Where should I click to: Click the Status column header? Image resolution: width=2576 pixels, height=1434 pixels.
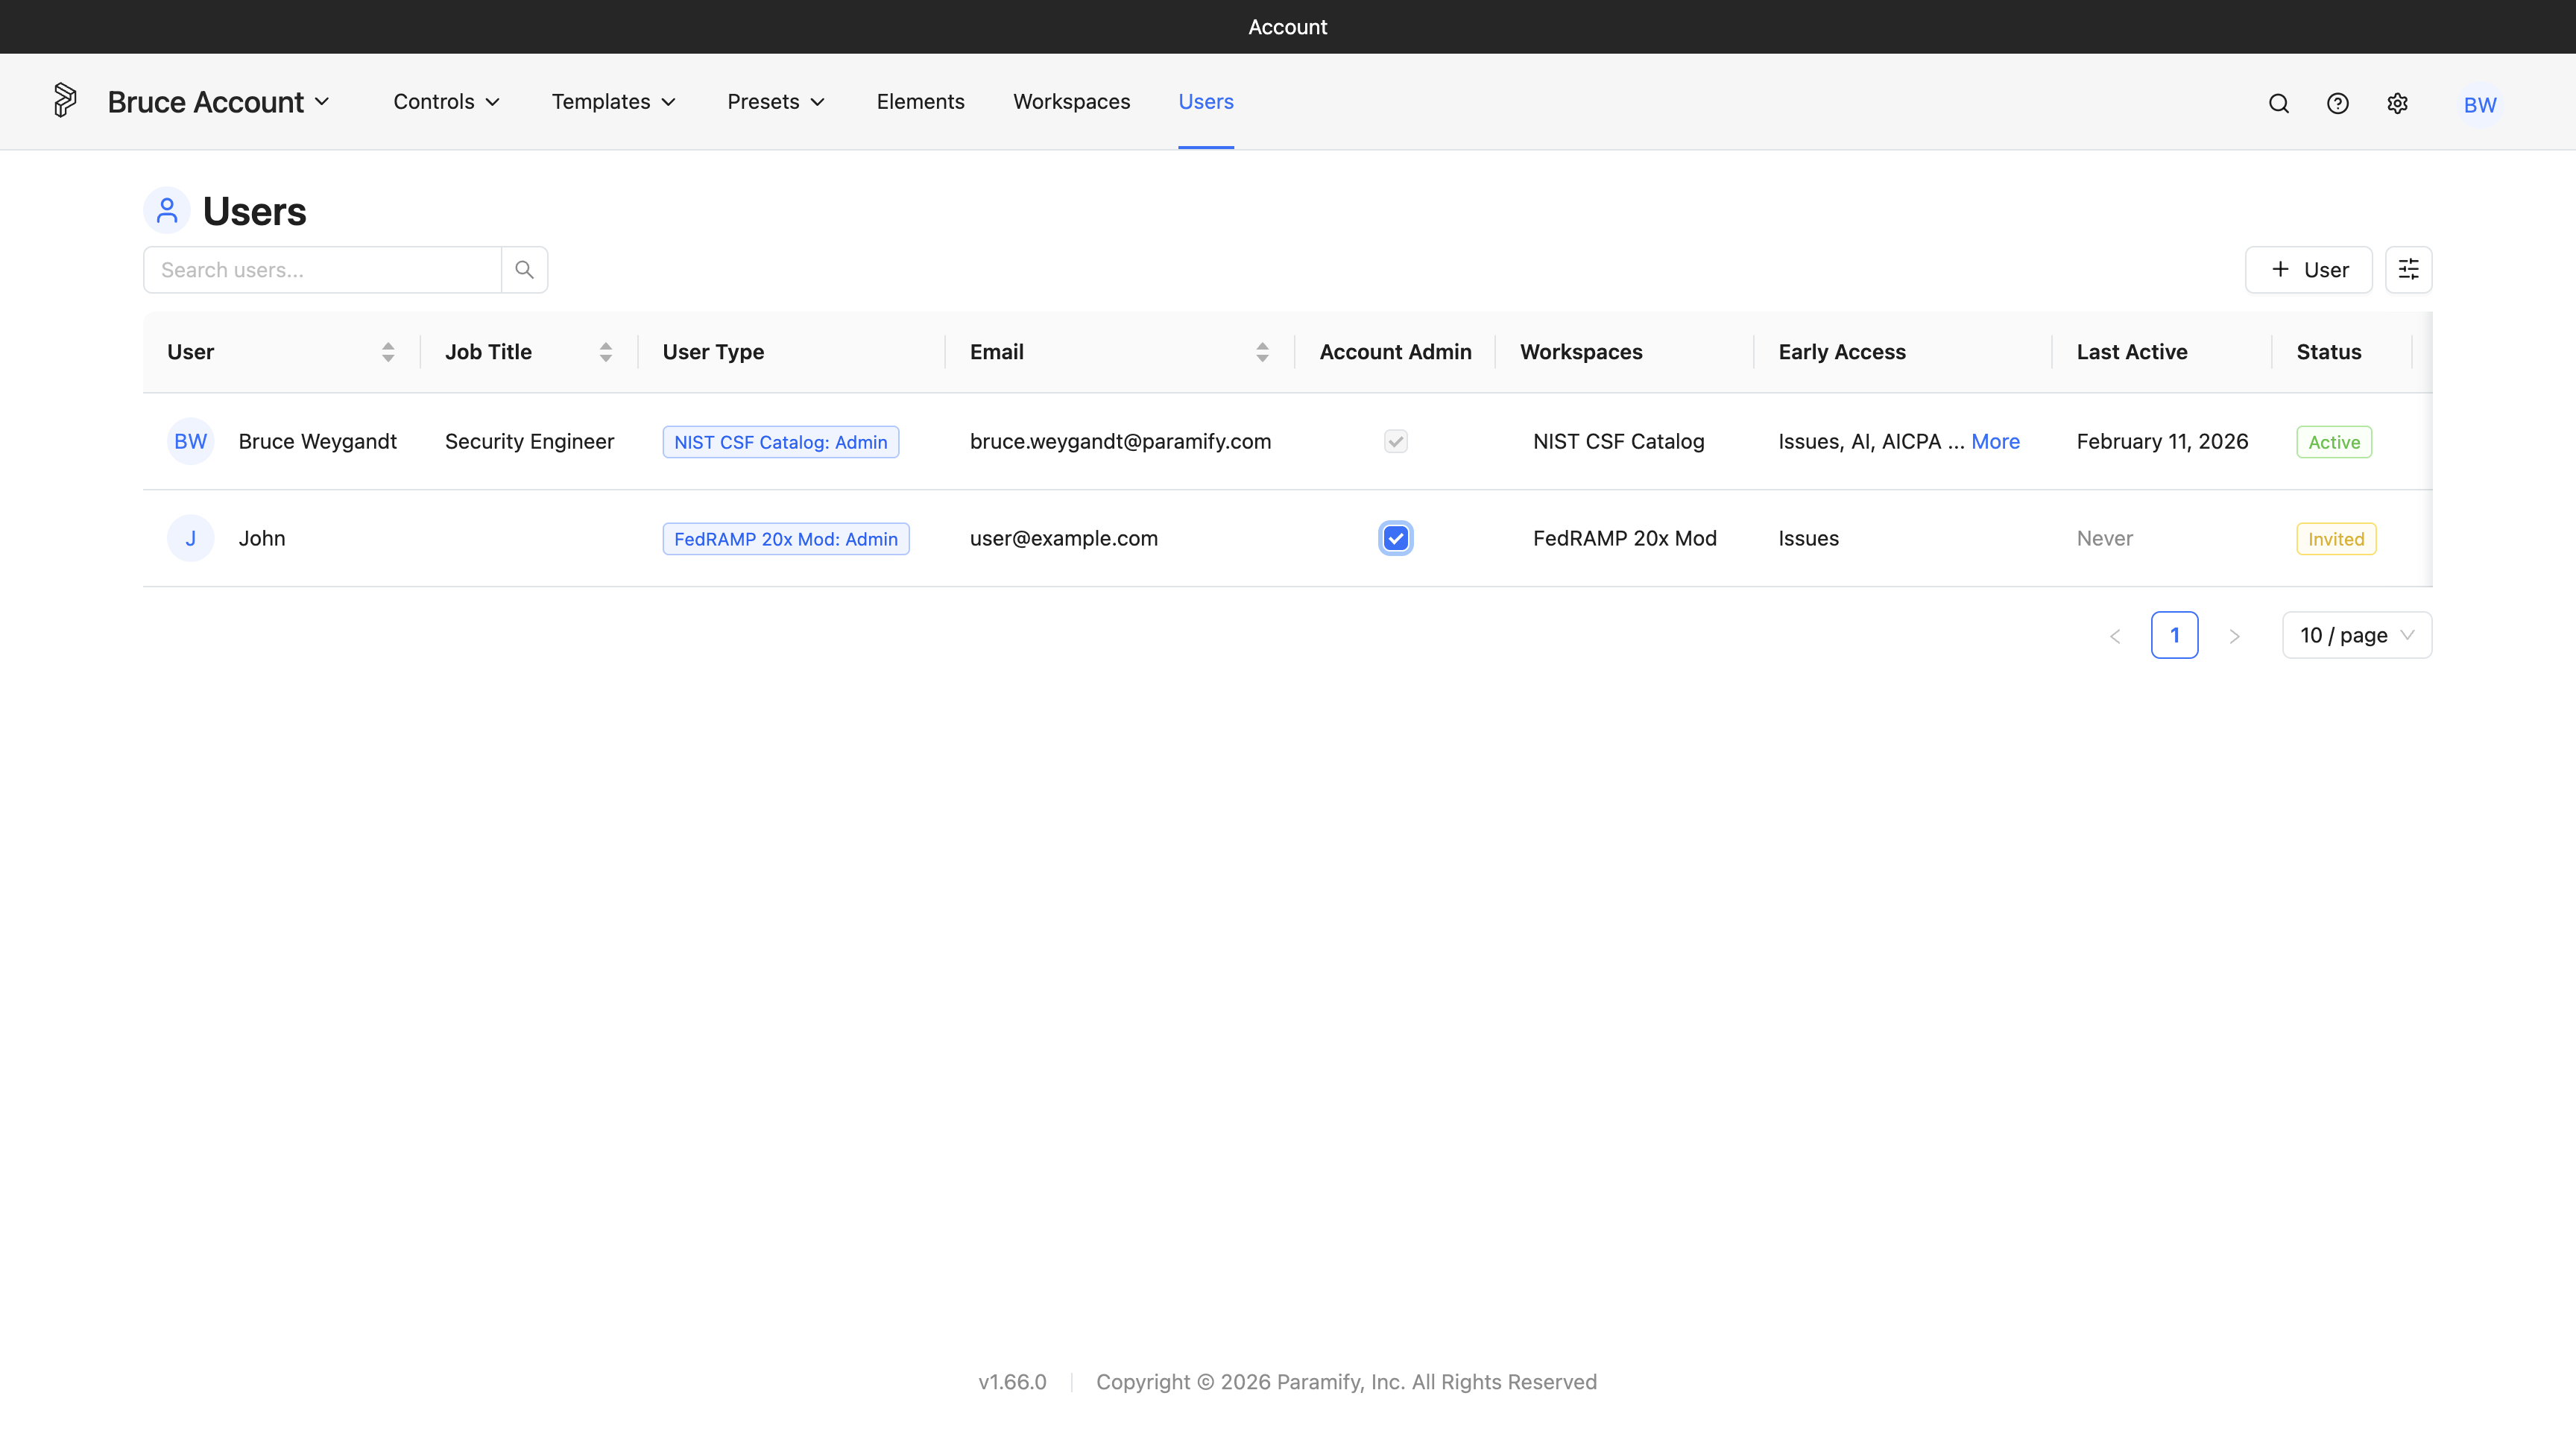coord(2328,352)
